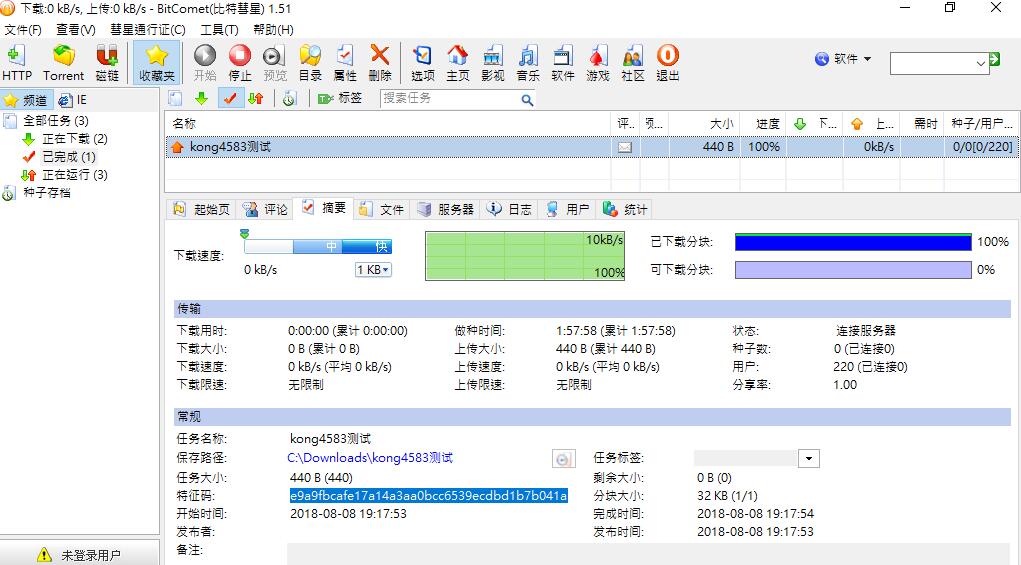
Task: Open the download Directory (目录) icon
Action: 310,63
